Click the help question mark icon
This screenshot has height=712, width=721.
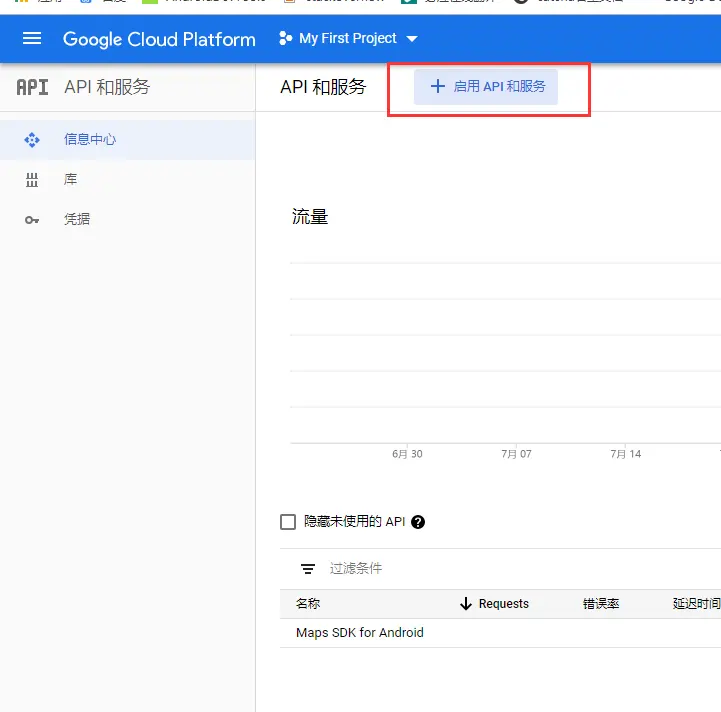(418, 522)
